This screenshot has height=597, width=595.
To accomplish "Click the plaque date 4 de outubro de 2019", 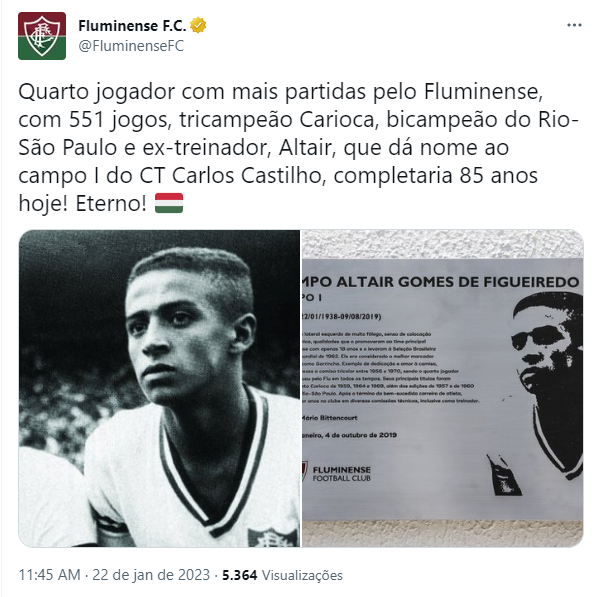I will click(x=361, y=435).
